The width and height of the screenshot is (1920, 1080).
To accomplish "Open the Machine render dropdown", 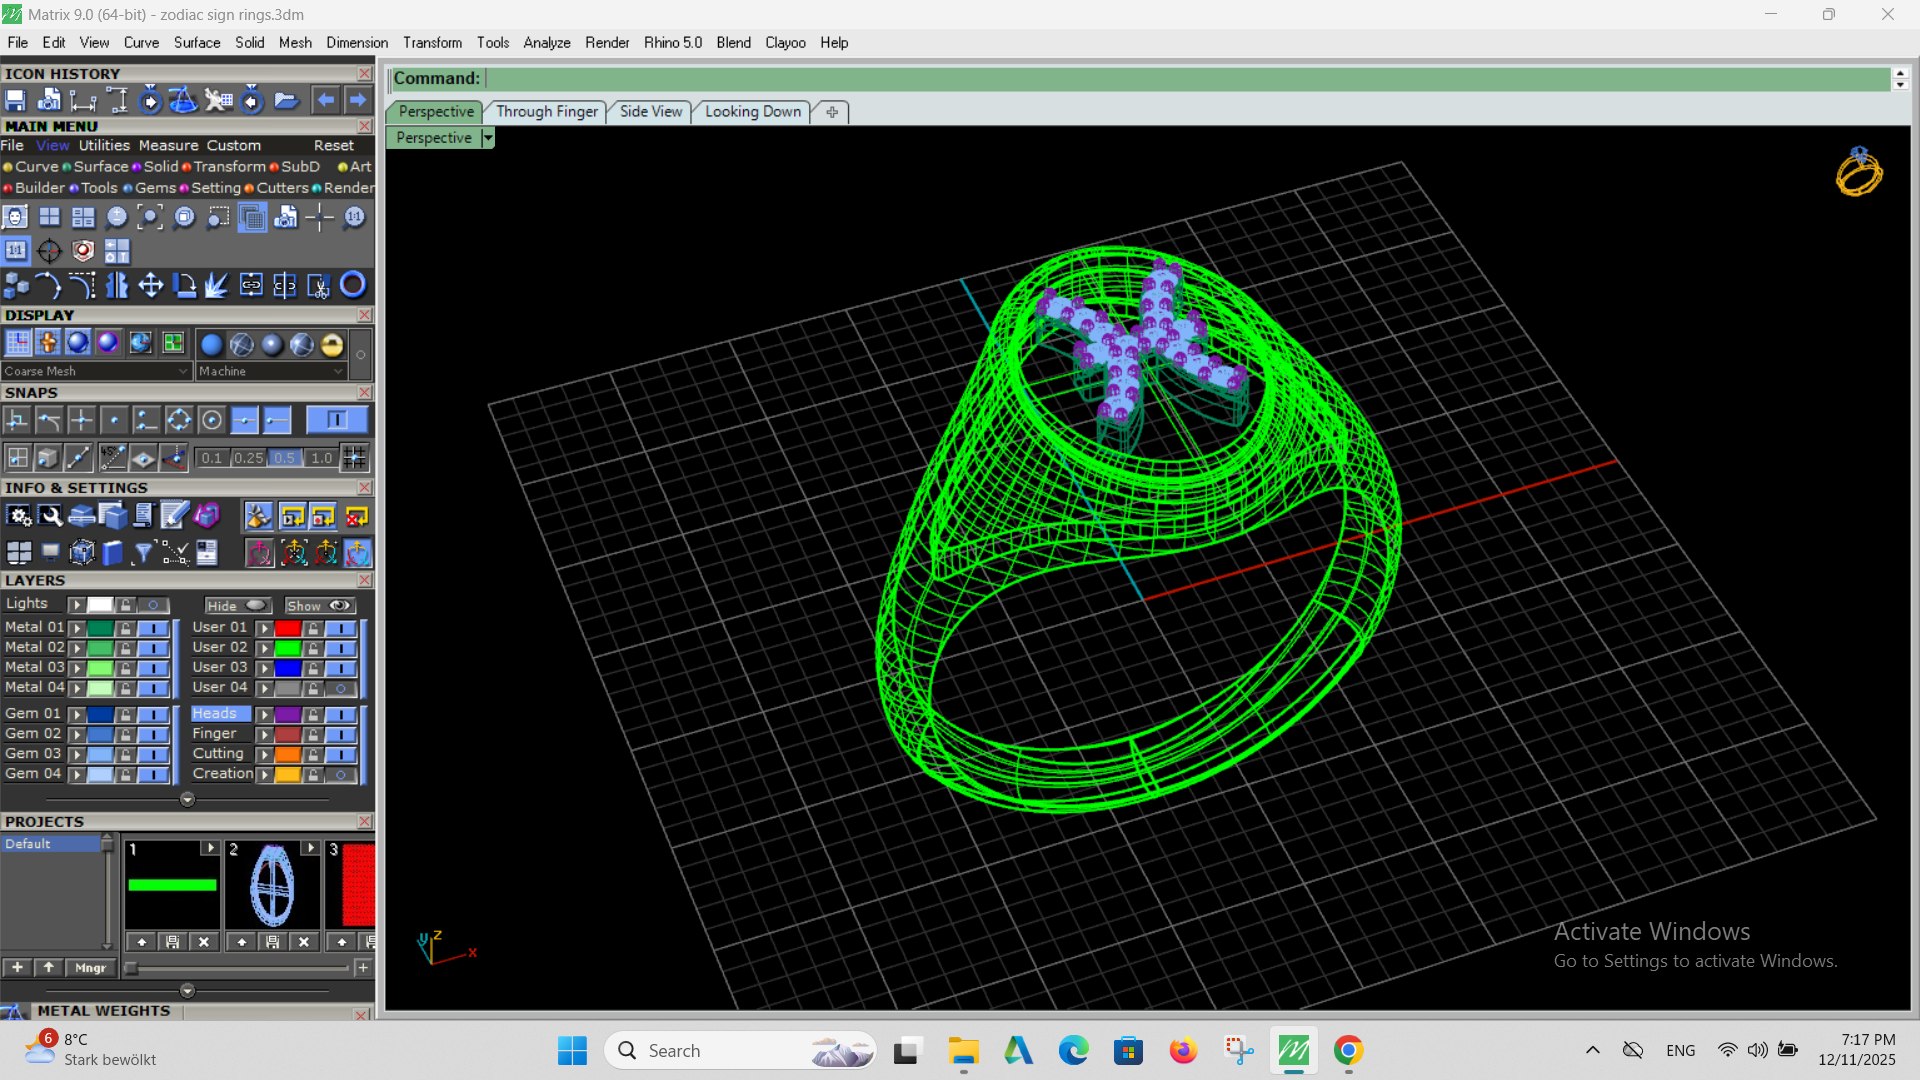I will [271, 371].
